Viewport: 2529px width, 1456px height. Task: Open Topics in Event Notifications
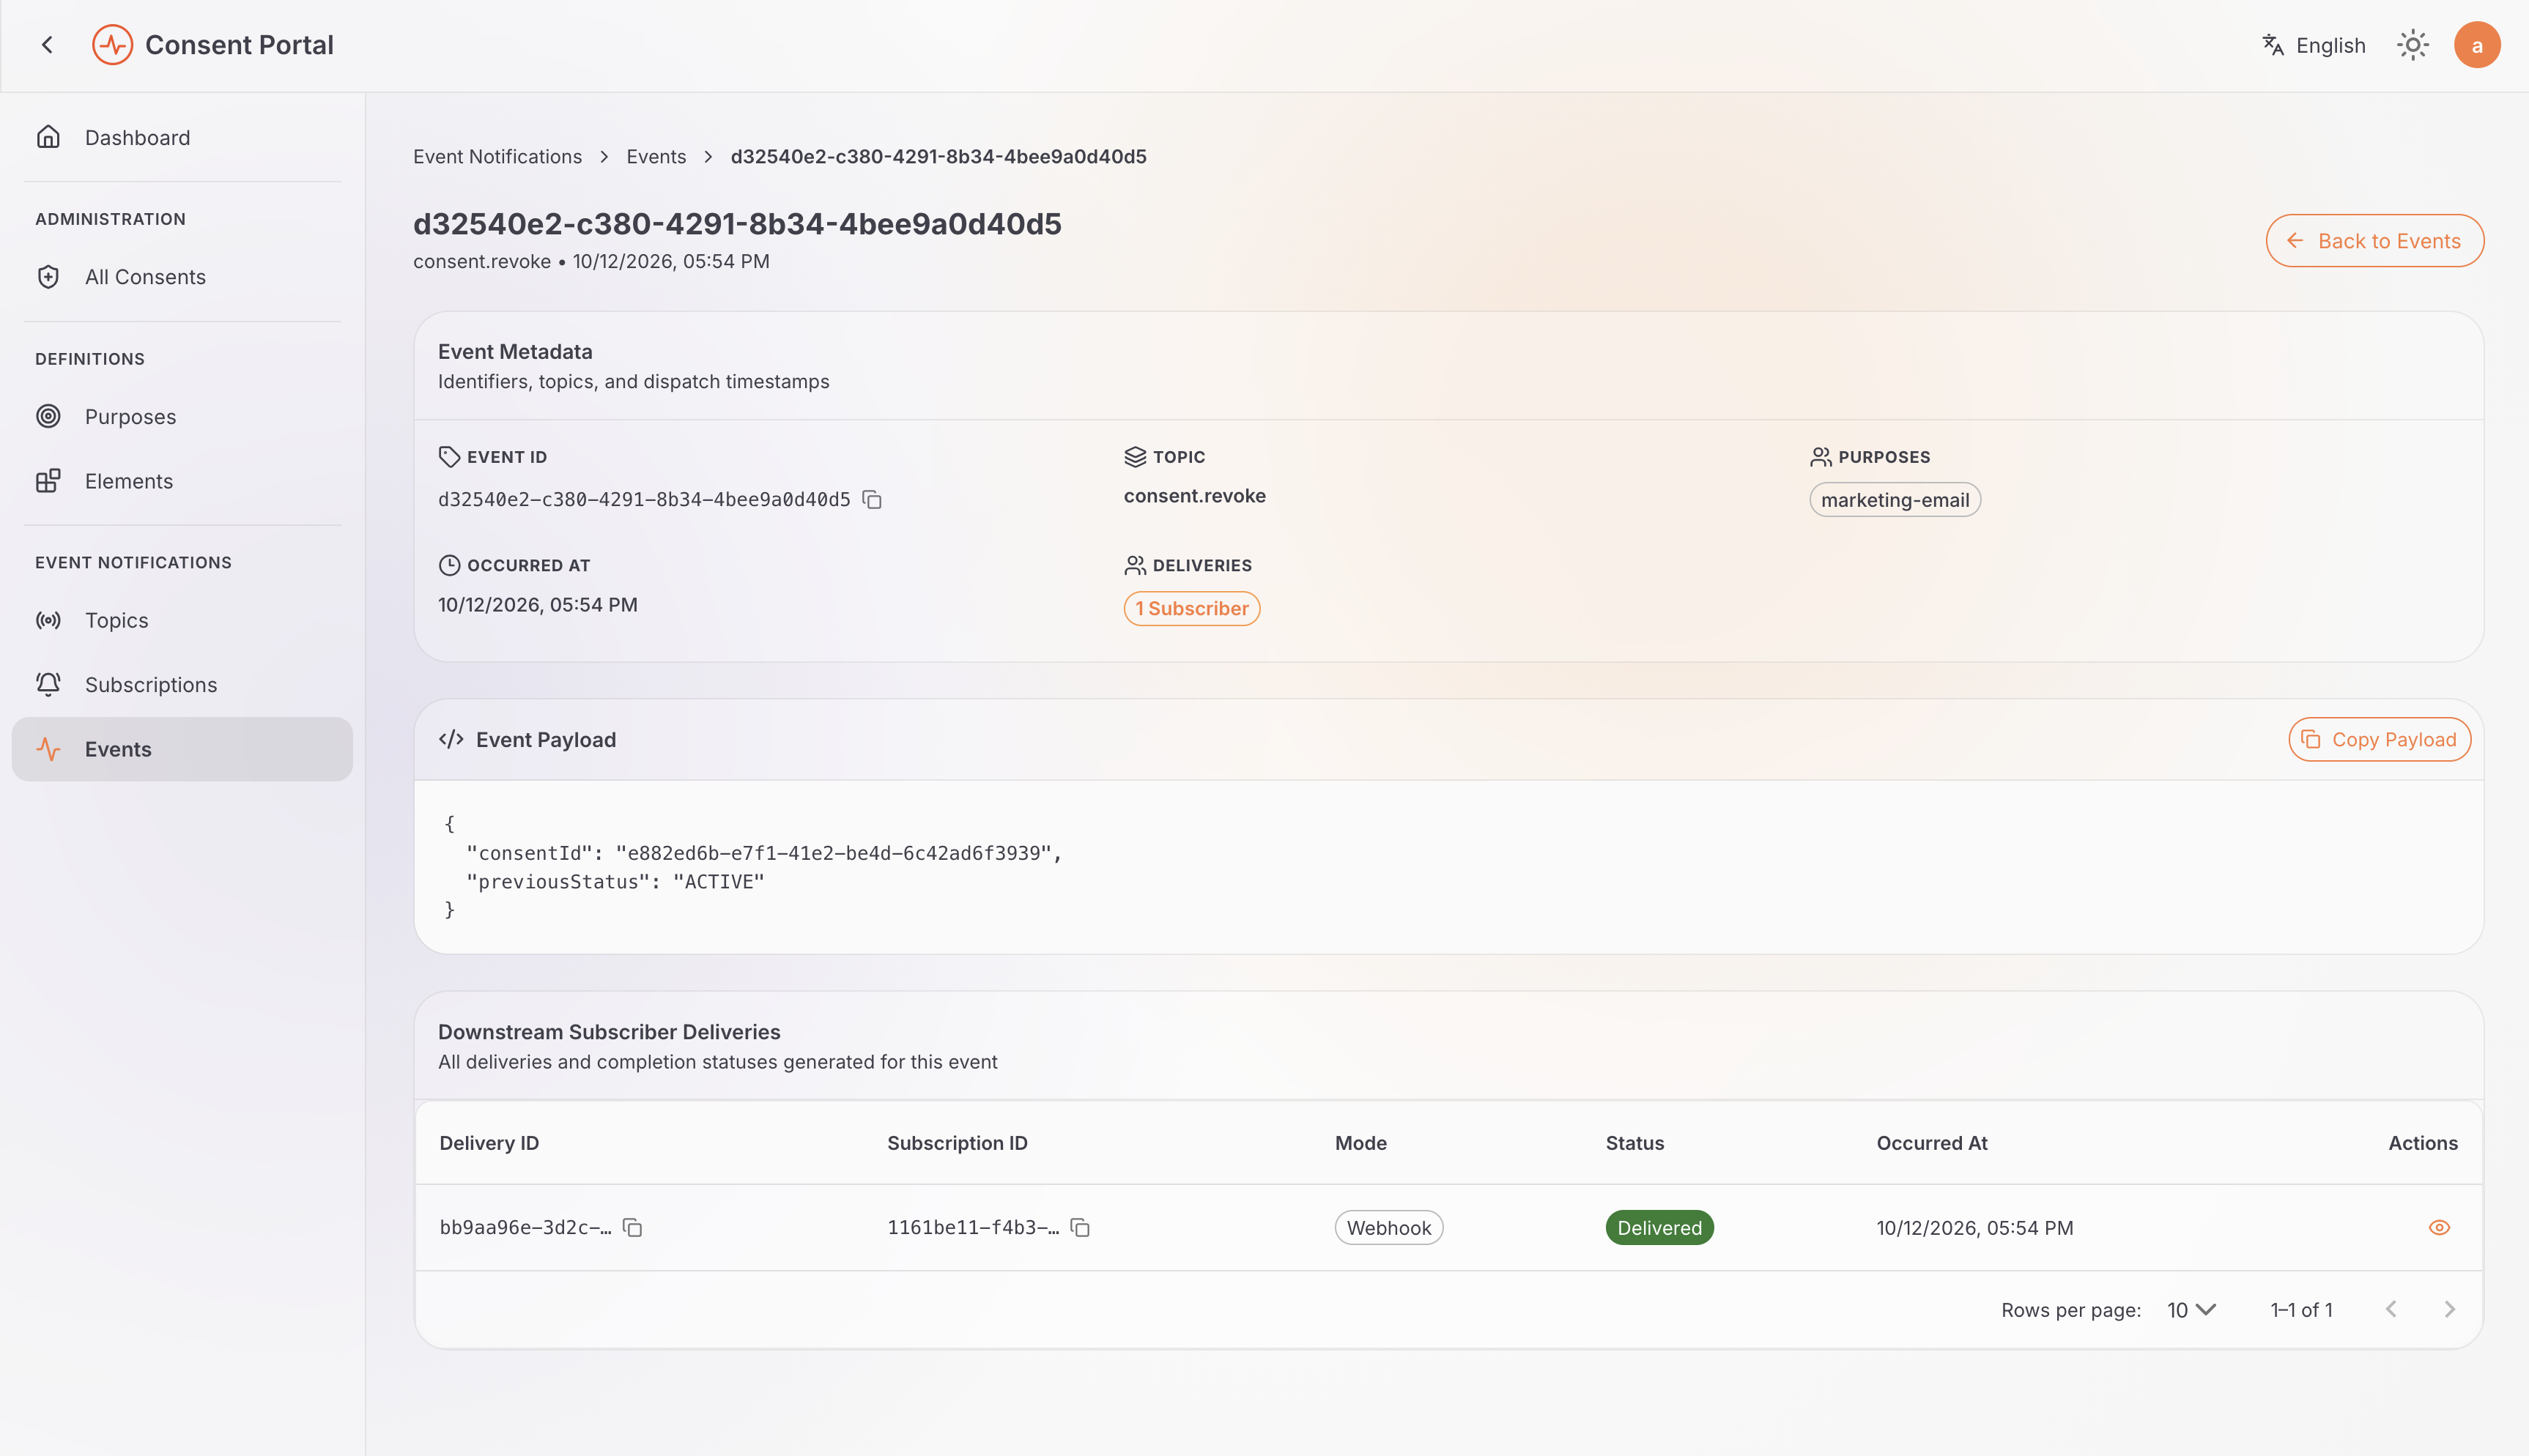point(182,620)
